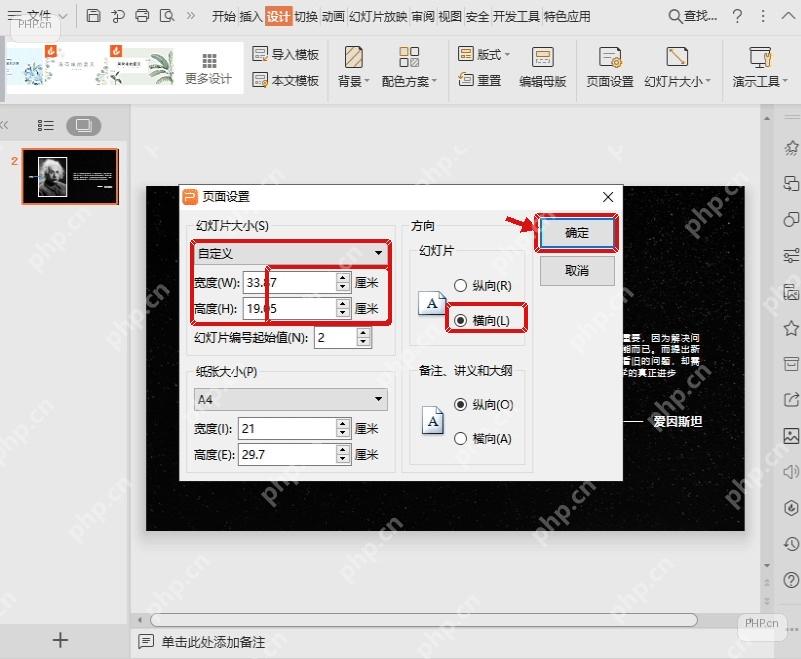This screenshot has height=659, width=801.
Task: Switch to the 审阅 tab
Action: click(423, 16)
